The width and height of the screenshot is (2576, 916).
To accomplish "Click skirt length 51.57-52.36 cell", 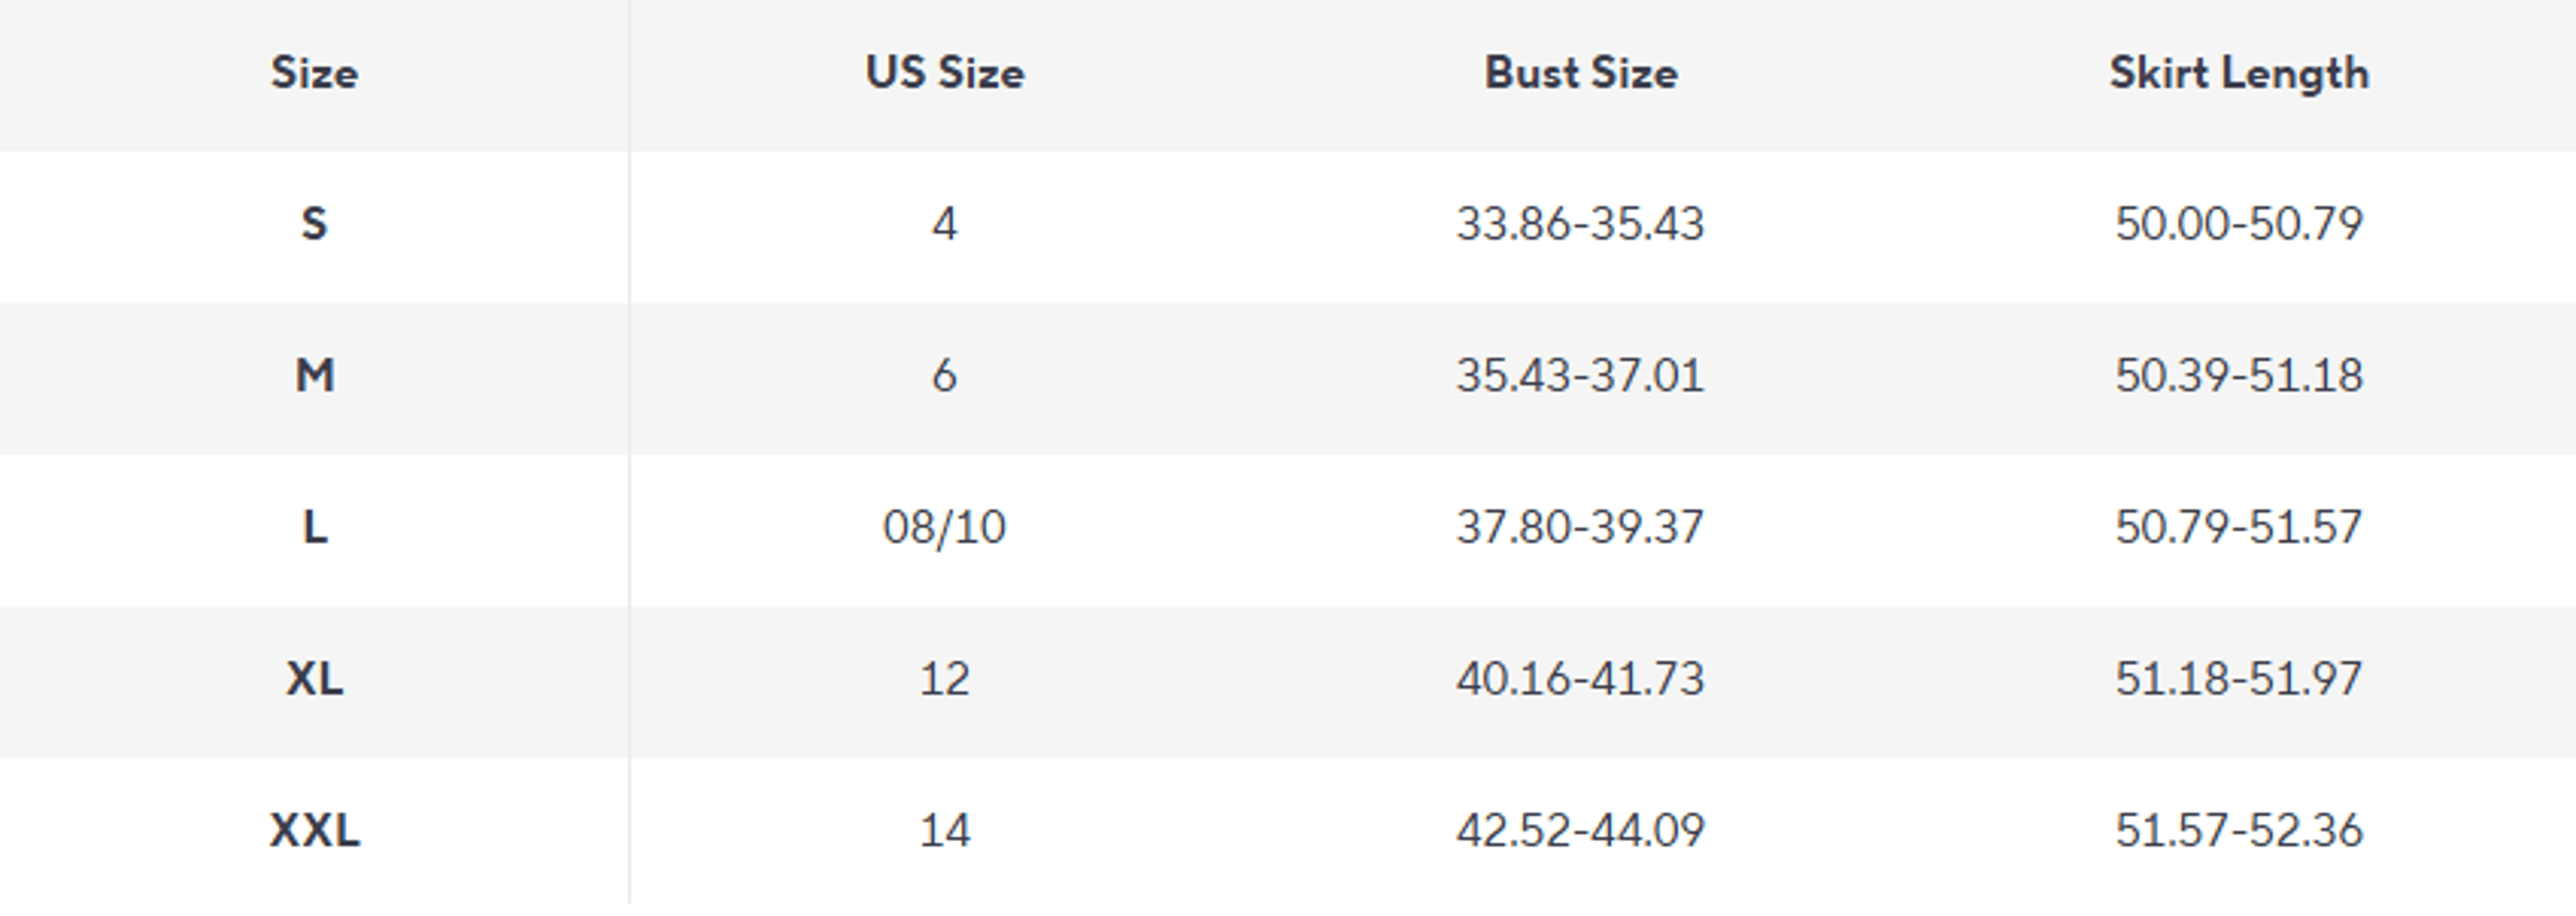I will (x=2239, y=831).
